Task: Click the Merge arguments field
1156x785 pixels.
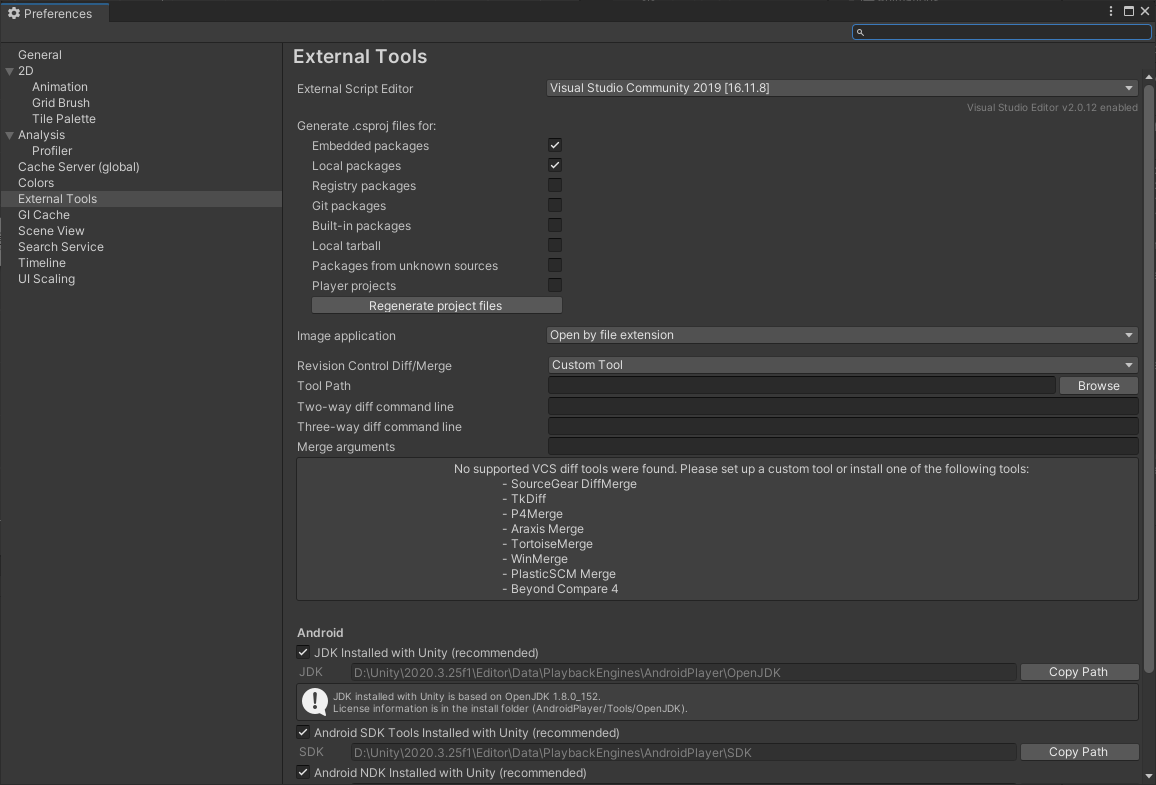Action: click(x=843, y=446)
